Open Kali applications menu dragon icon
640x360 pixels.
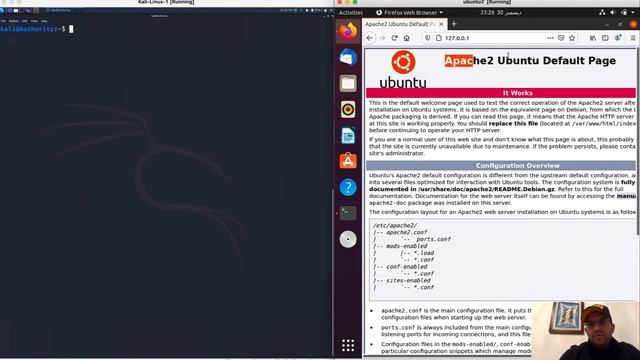2,10
